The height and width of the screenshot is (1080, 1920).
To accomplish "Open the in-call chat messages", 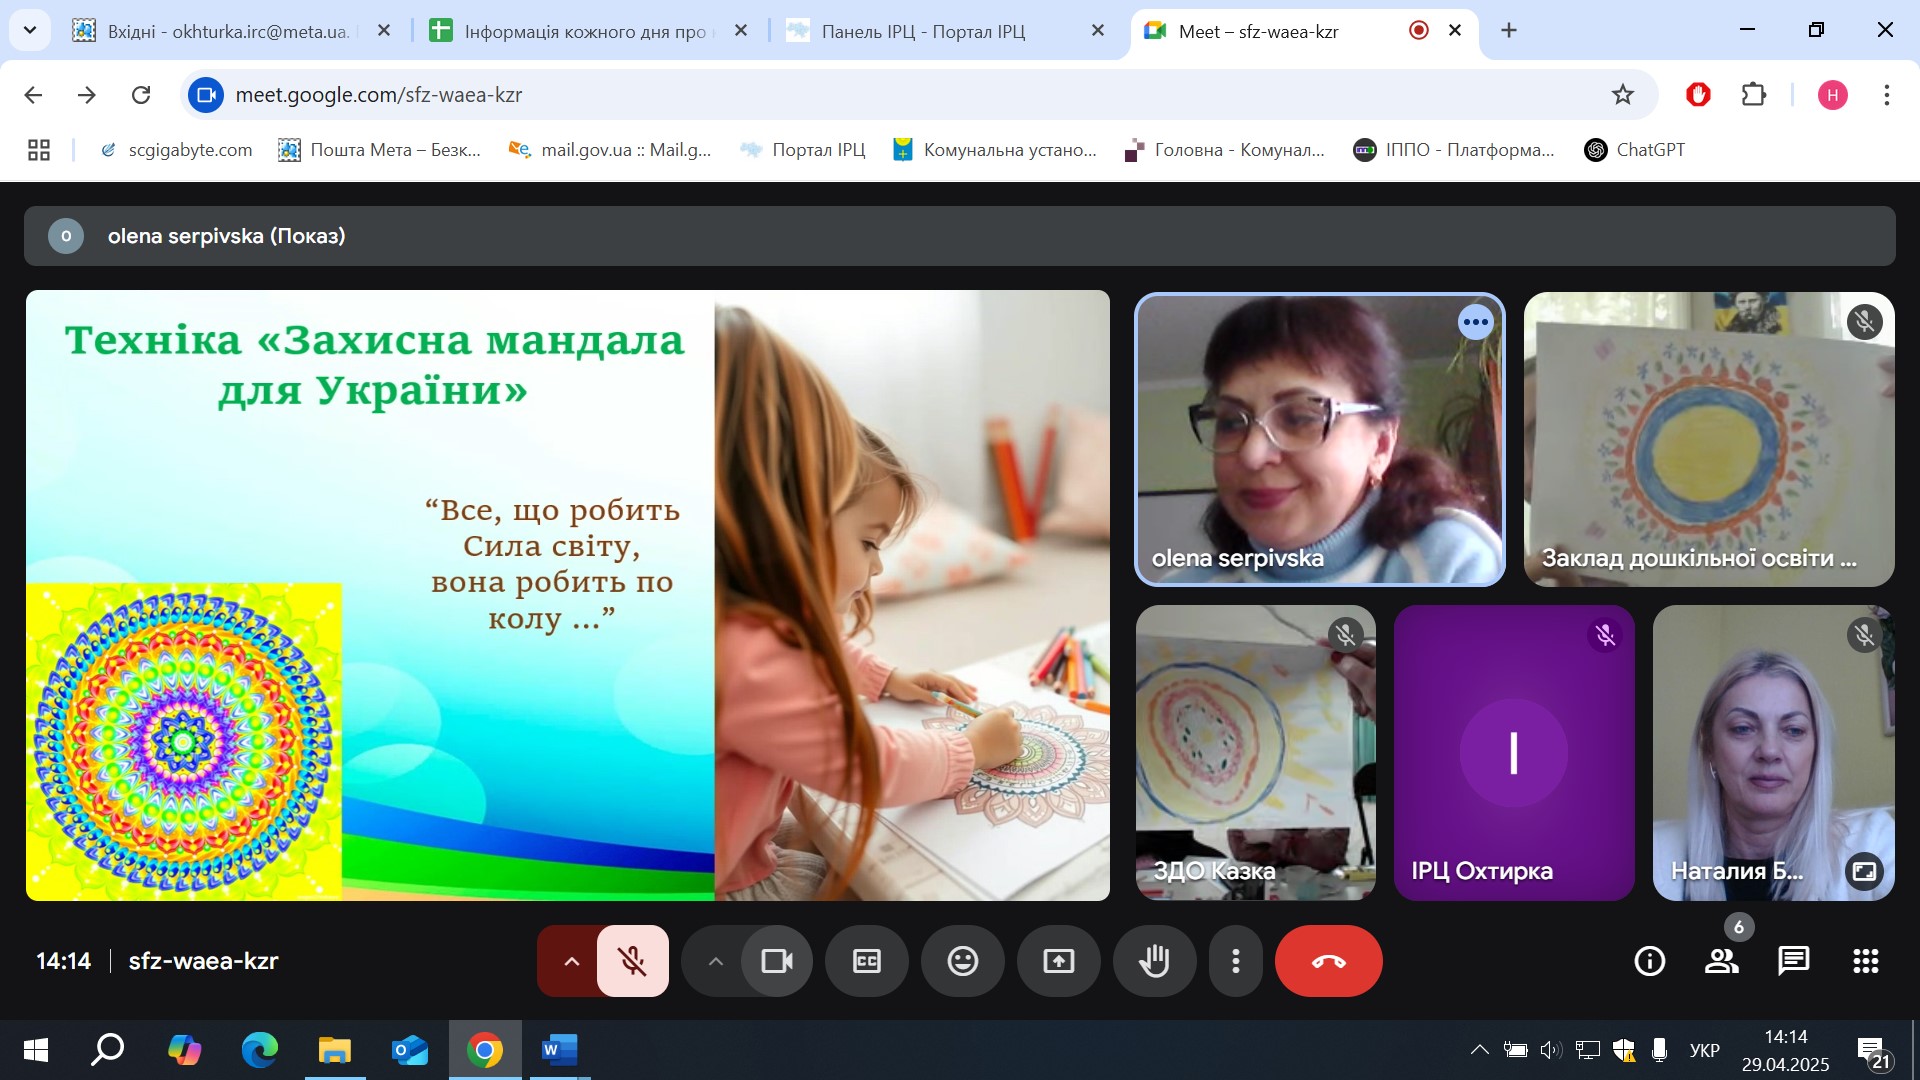I will click(1793, 961).
